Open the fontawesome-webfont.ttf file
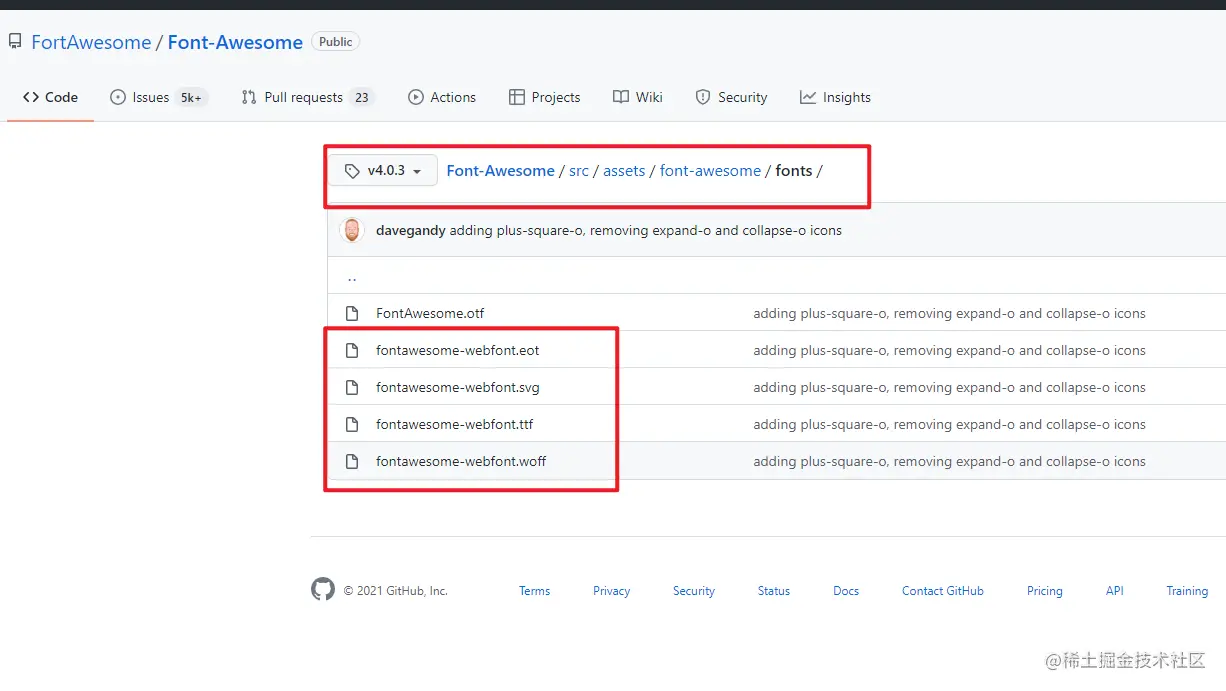 click(455, 424)
